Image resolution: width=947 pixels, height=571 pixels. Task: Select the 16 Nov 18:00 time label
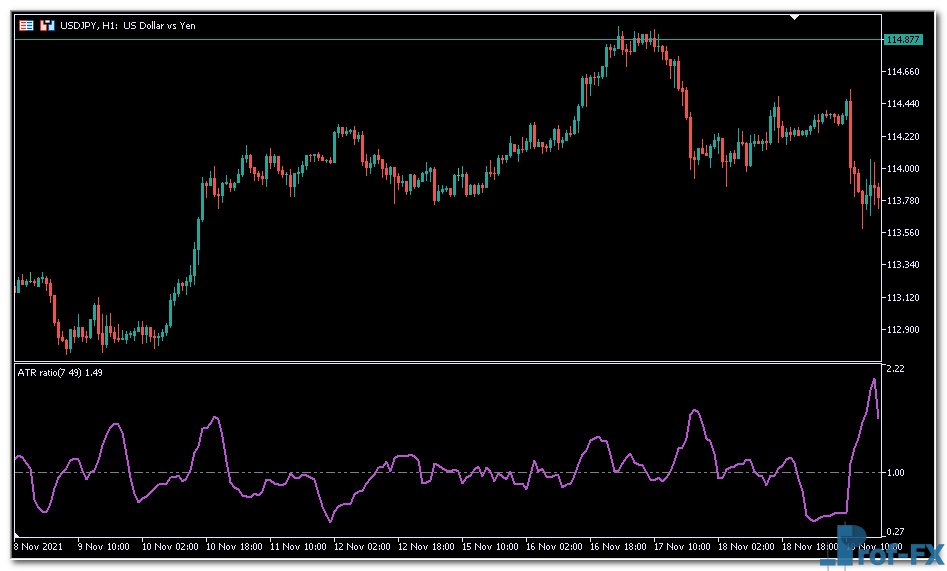pos(620,547)
